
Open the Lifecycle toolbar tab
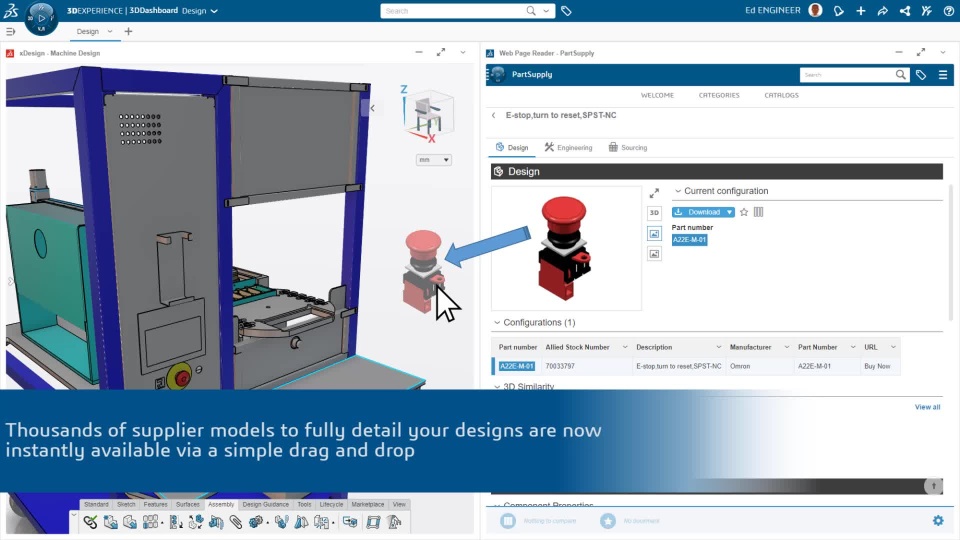point(331,504)
